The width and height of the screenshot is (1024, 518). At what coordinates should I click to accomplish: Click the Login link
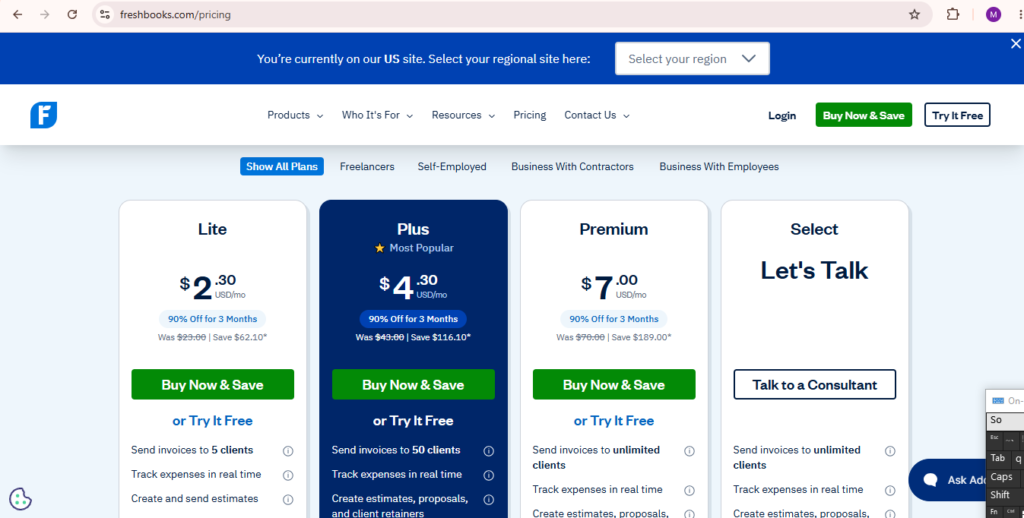tap(782, 116)
